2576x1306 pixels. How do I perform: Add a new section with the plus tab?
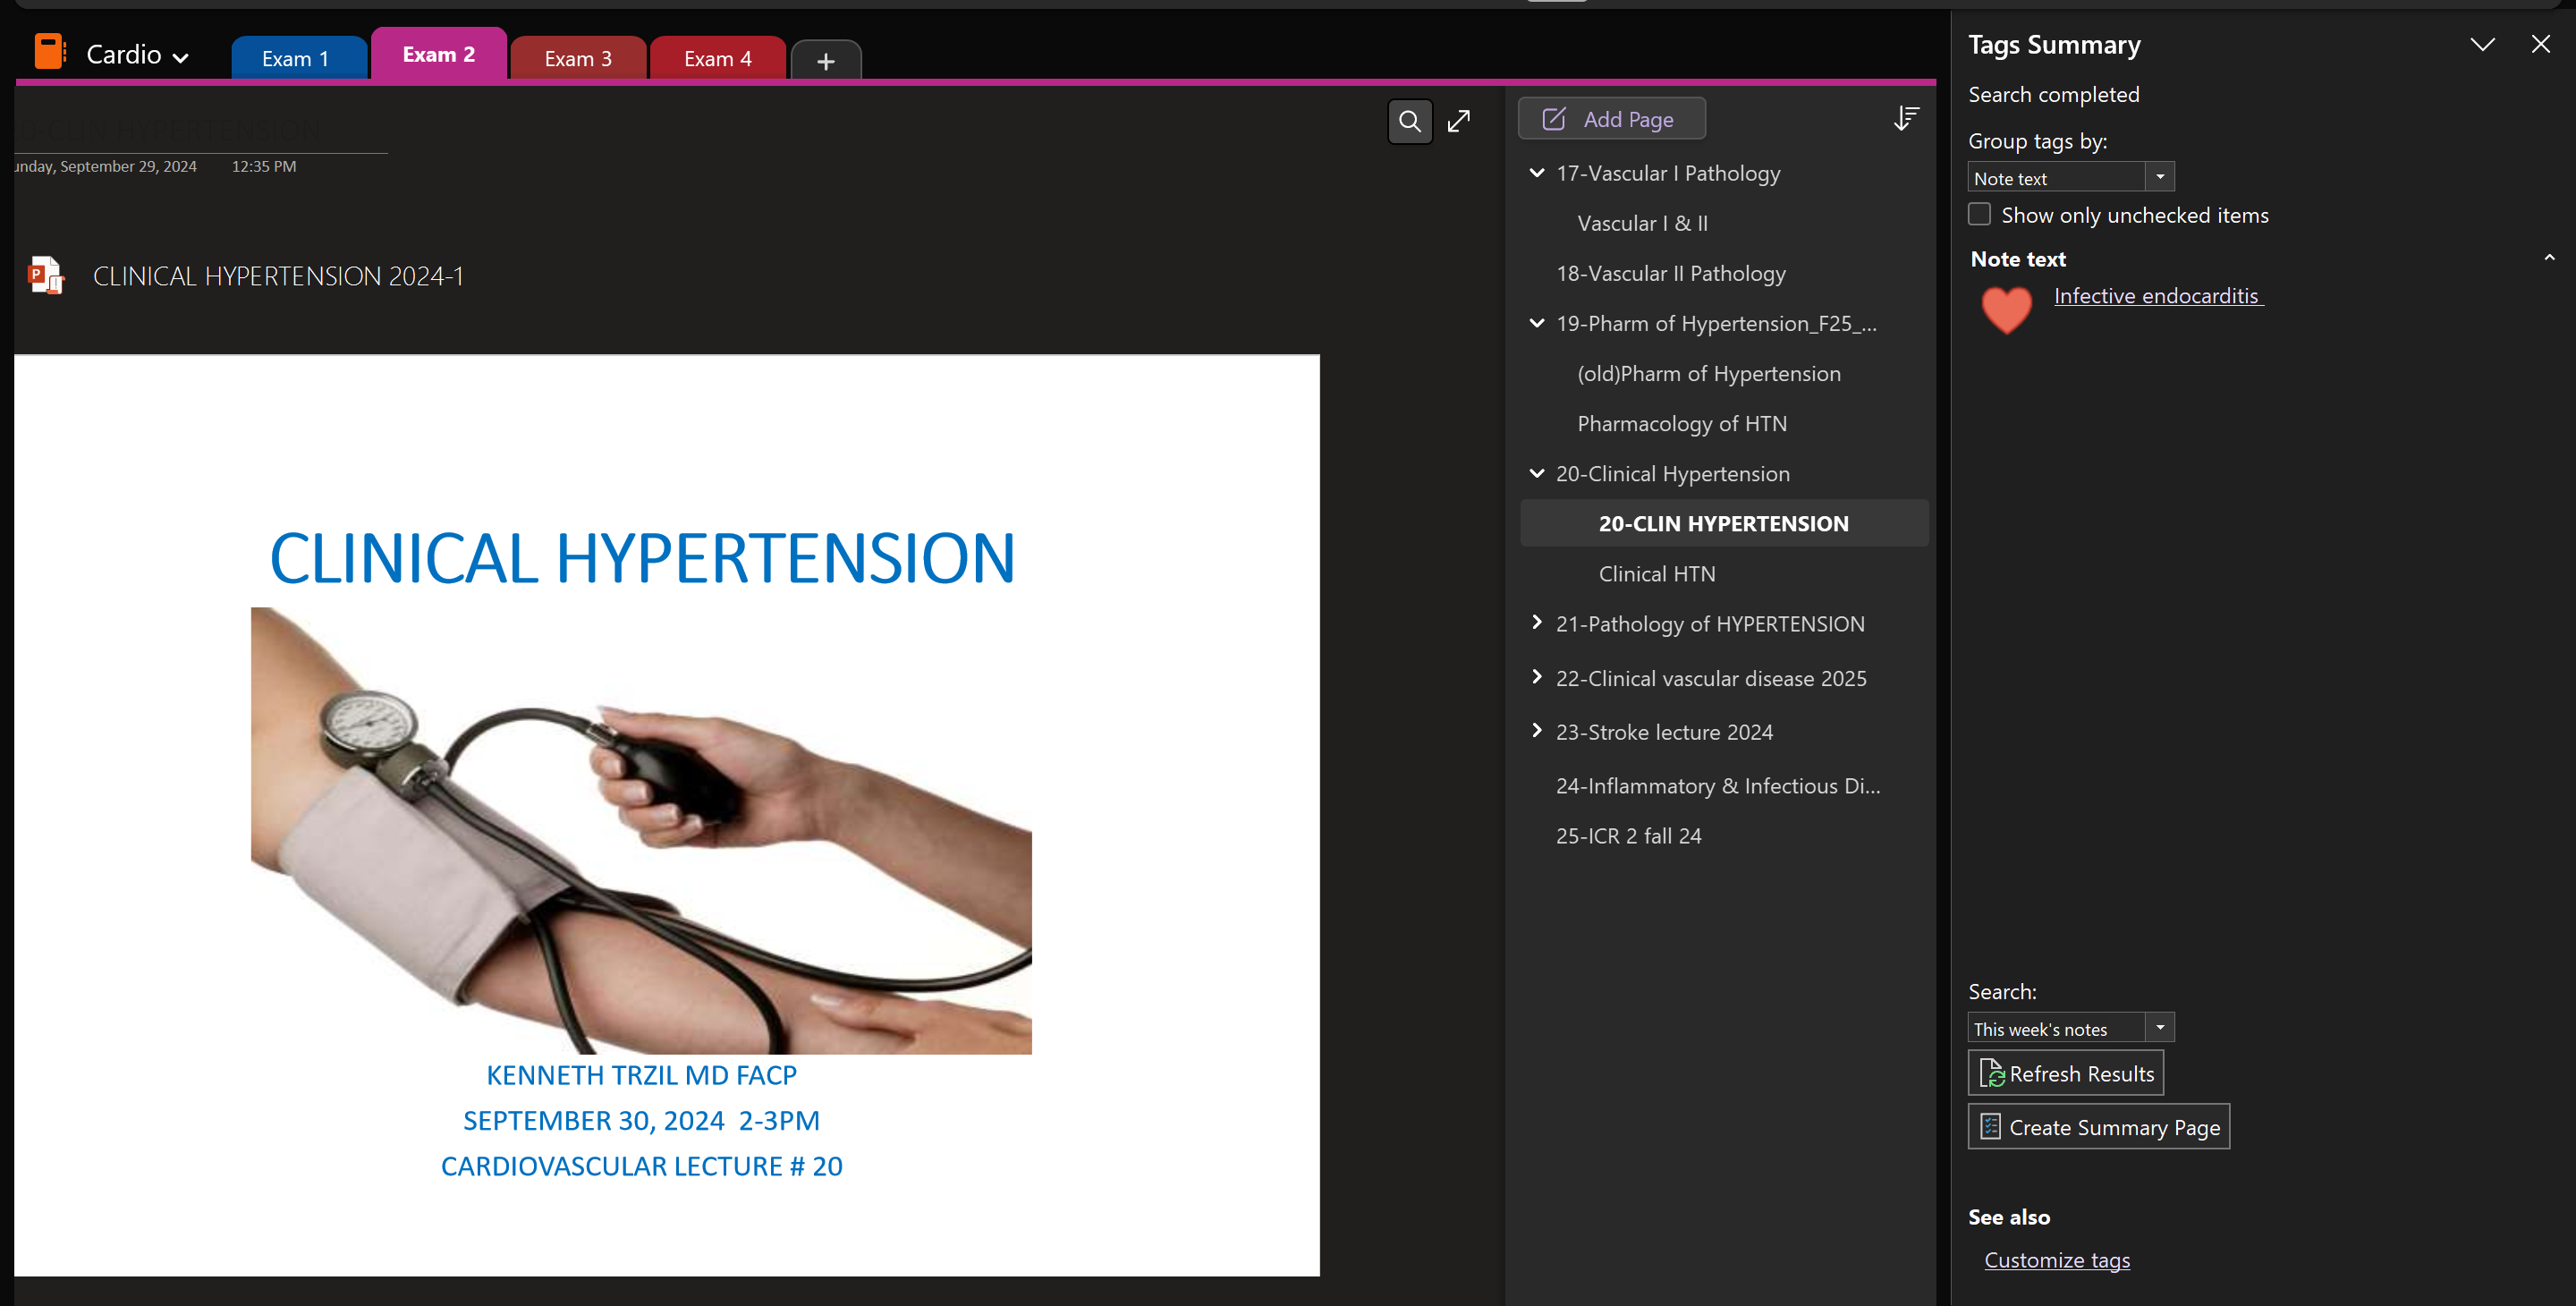[825, 61]
